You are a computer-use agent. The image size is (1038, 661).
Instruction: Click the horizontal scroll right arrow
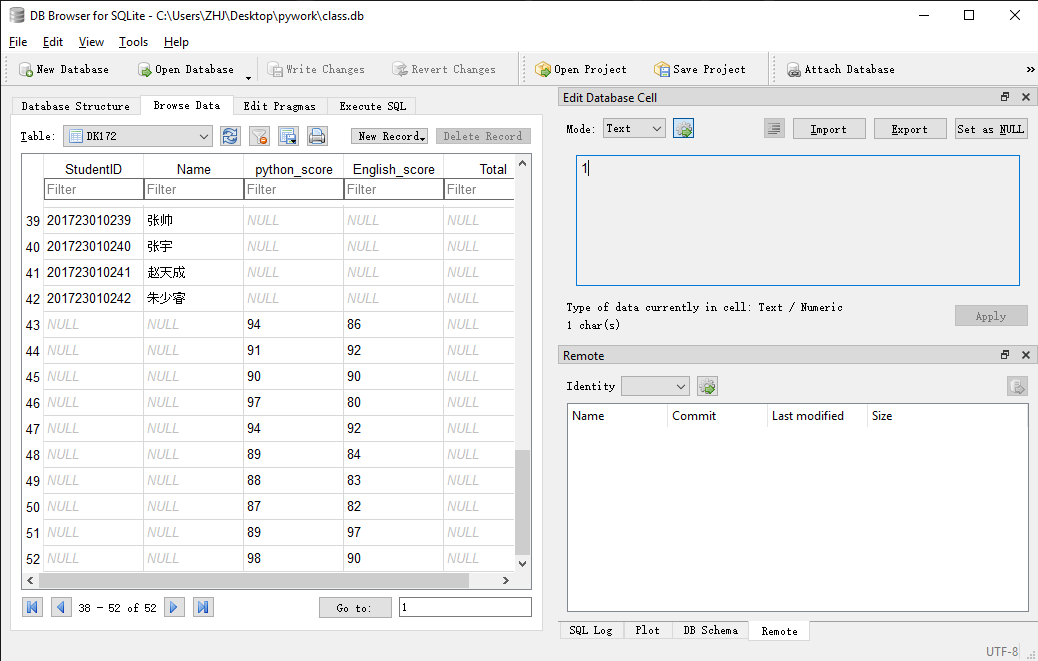click(x=506, y=580)
